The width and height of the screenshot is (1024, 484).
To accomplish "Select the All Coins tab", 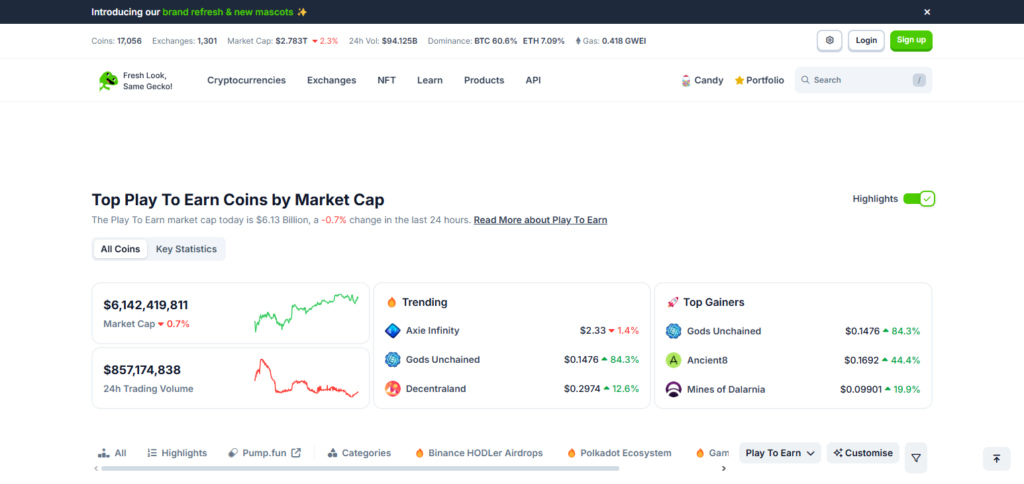I will click(x=120, y=249).
